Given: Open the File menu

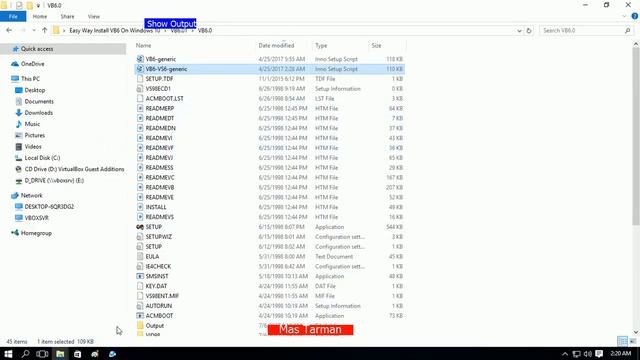Looking at the screenshot, I should coord(13,16).
